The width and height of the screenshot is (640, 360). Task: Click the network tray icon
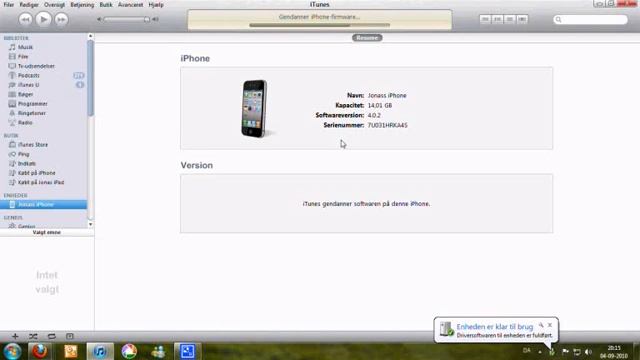(x=577, y=351)
